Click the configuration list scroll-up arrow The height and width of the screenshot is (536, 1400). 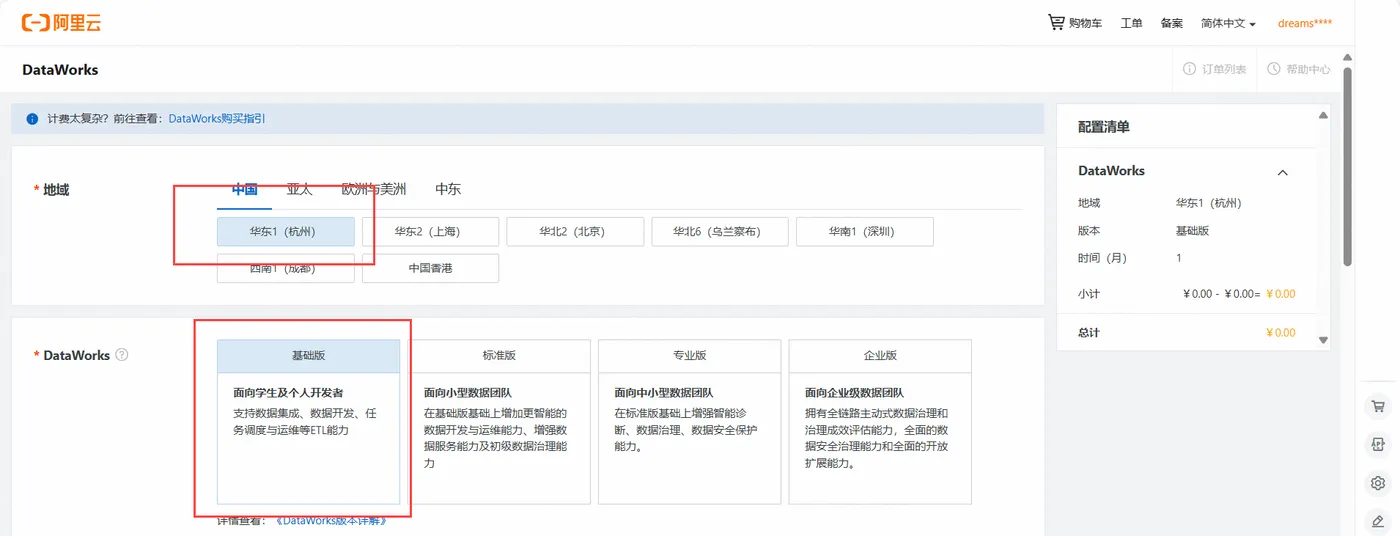click(x=1324, y=115)
